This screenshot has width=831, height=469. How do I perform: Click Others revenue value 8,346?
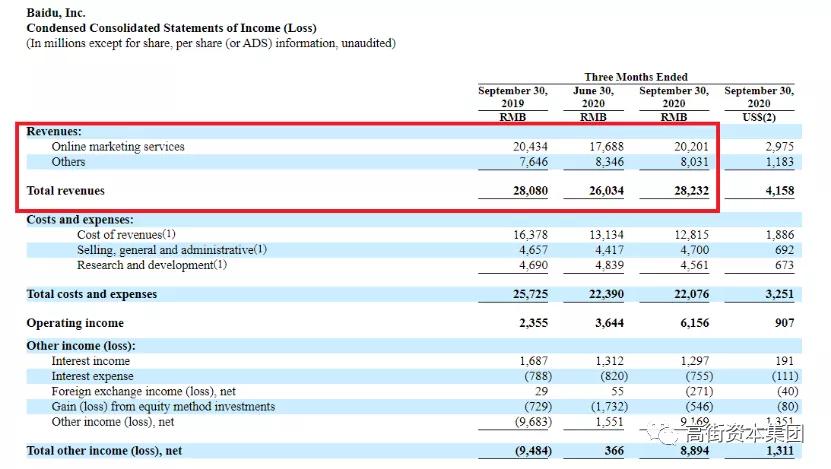[609, 162]
